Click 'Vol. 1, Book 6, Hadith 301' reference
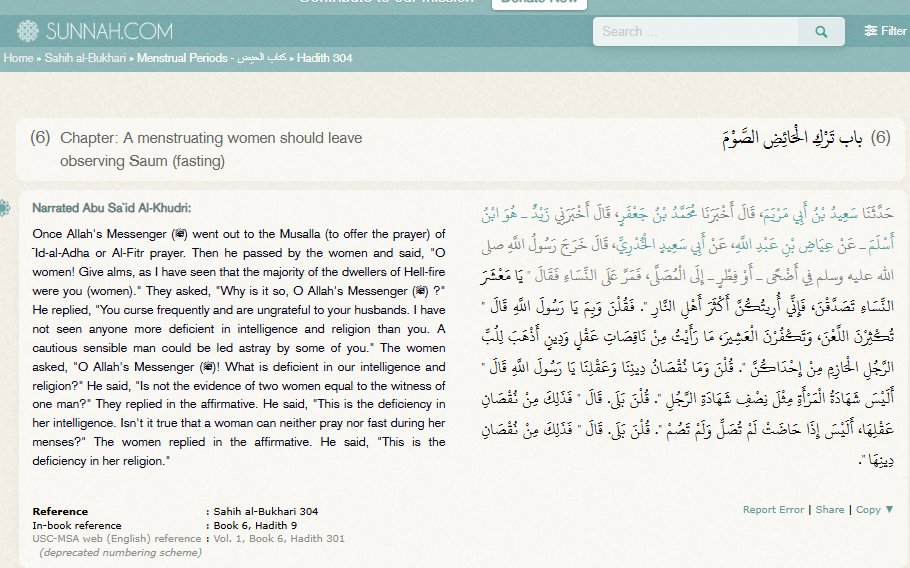This screenshot has width=910, height=568. [x=279, y=538]
